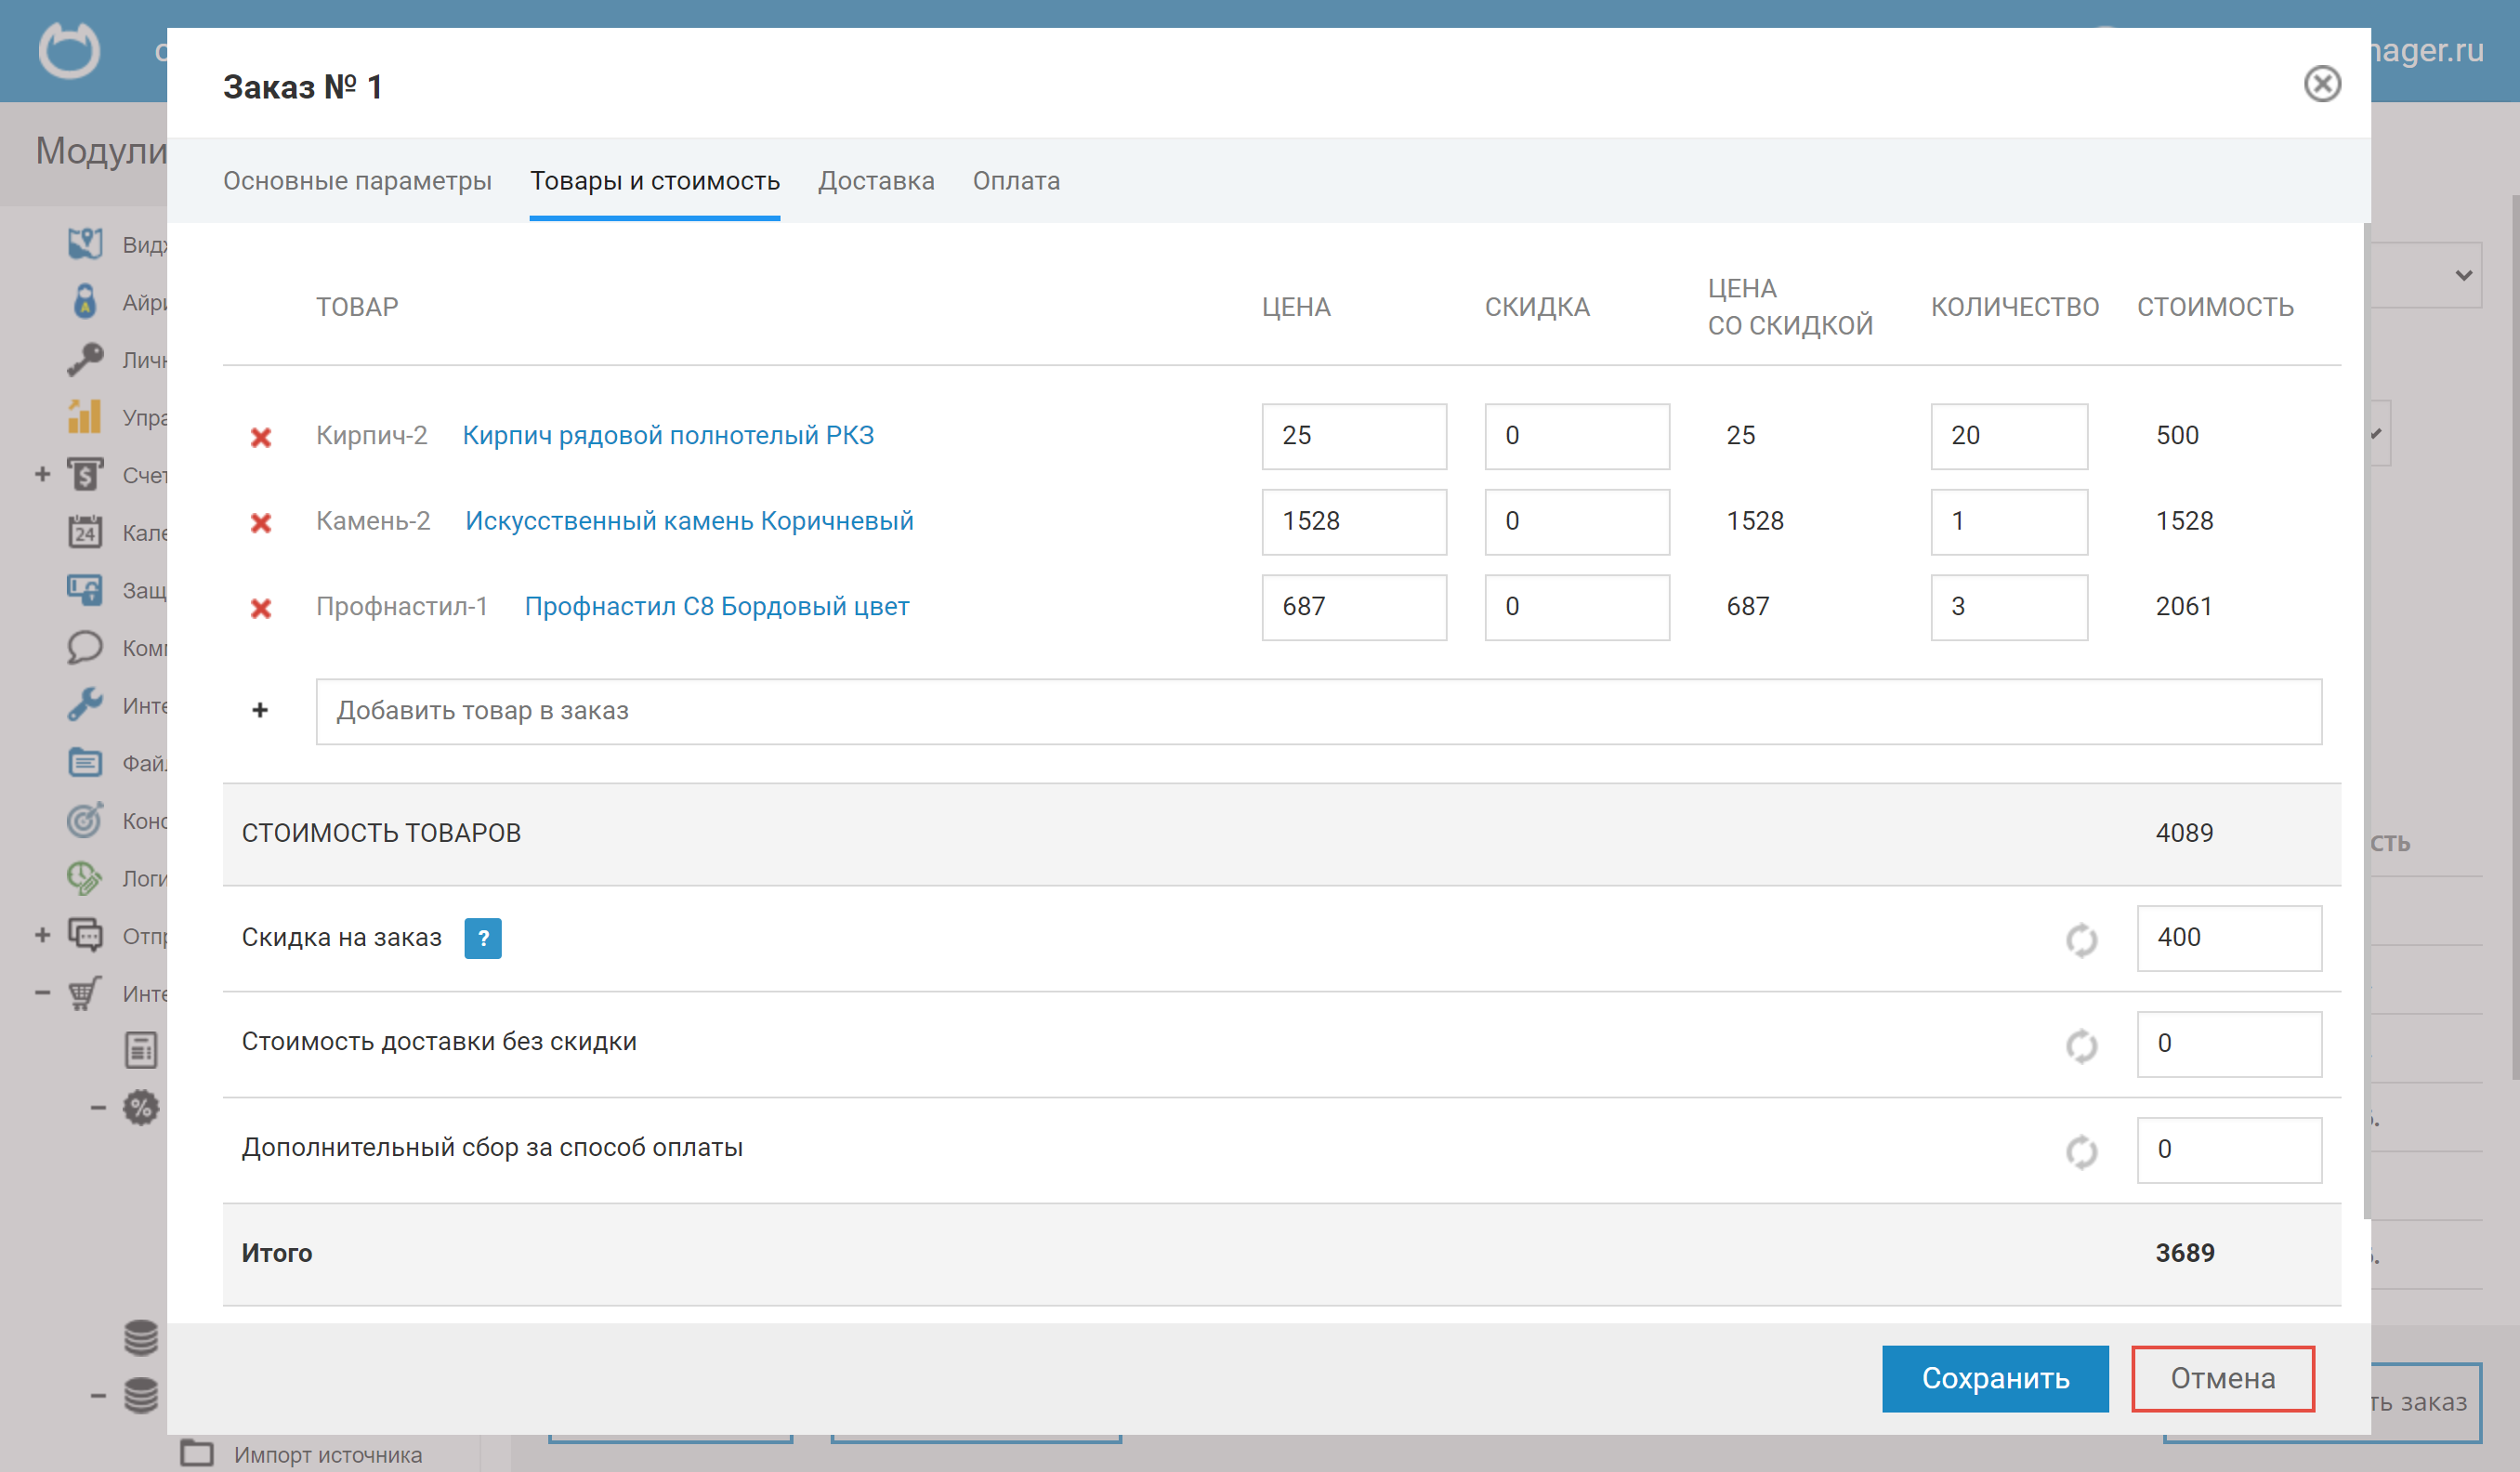Open the screen protection module icon
Viewport: 2520px width, 1472px height.
[x=85, y=589]
